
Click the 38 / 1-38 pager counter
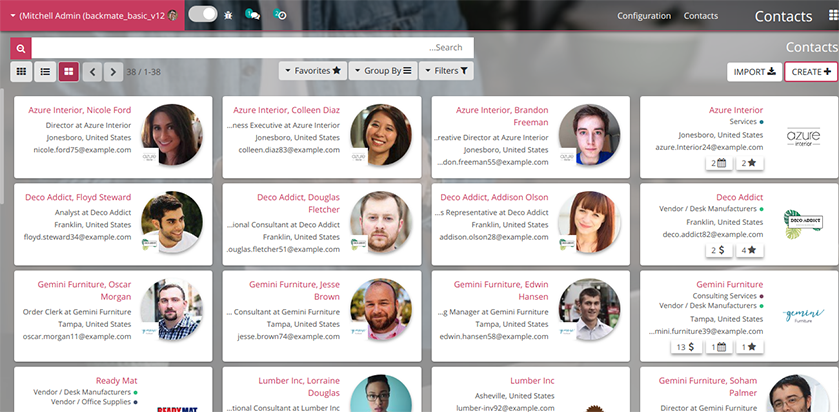click(x=143, y=72)
